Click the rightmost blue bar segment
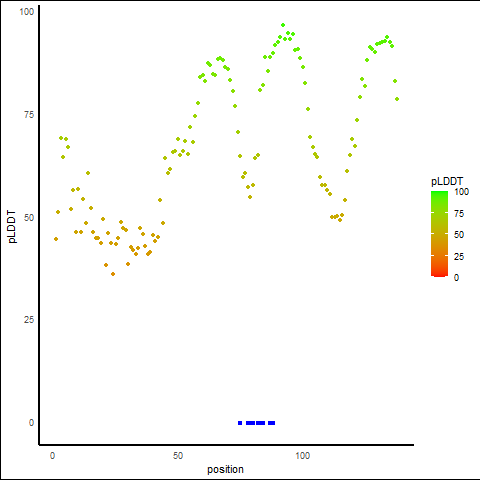The image size is (480, 480). [x=272, y=423]
